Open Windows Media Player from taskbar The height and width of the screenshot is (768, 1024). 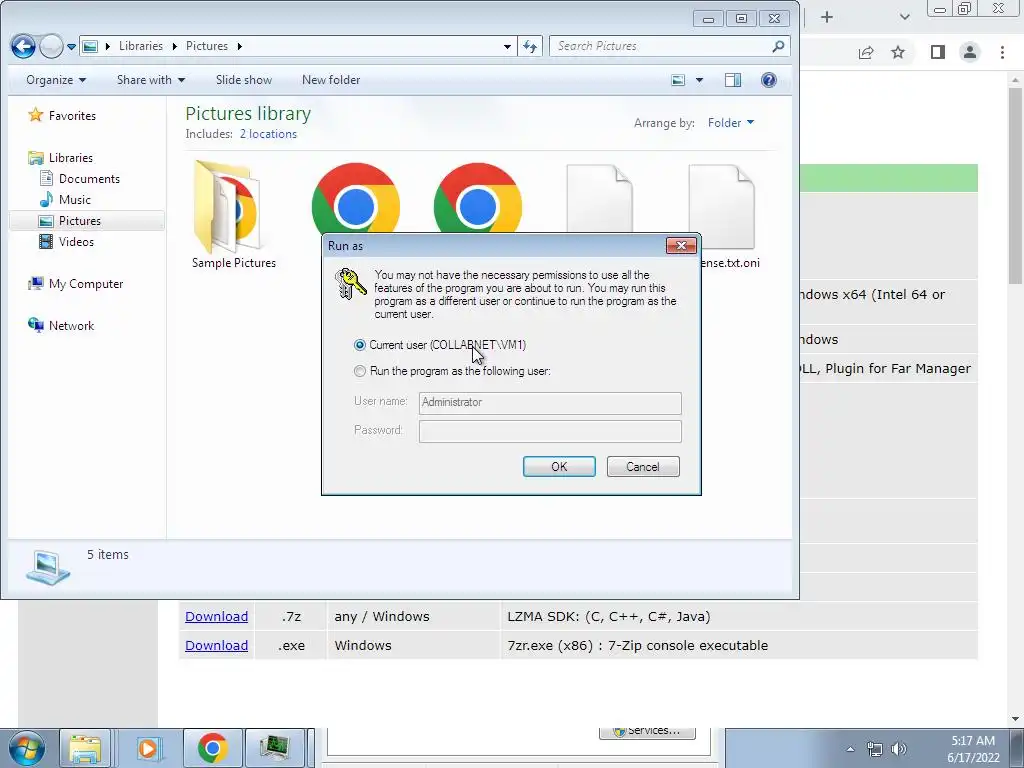tap(149, 748)
